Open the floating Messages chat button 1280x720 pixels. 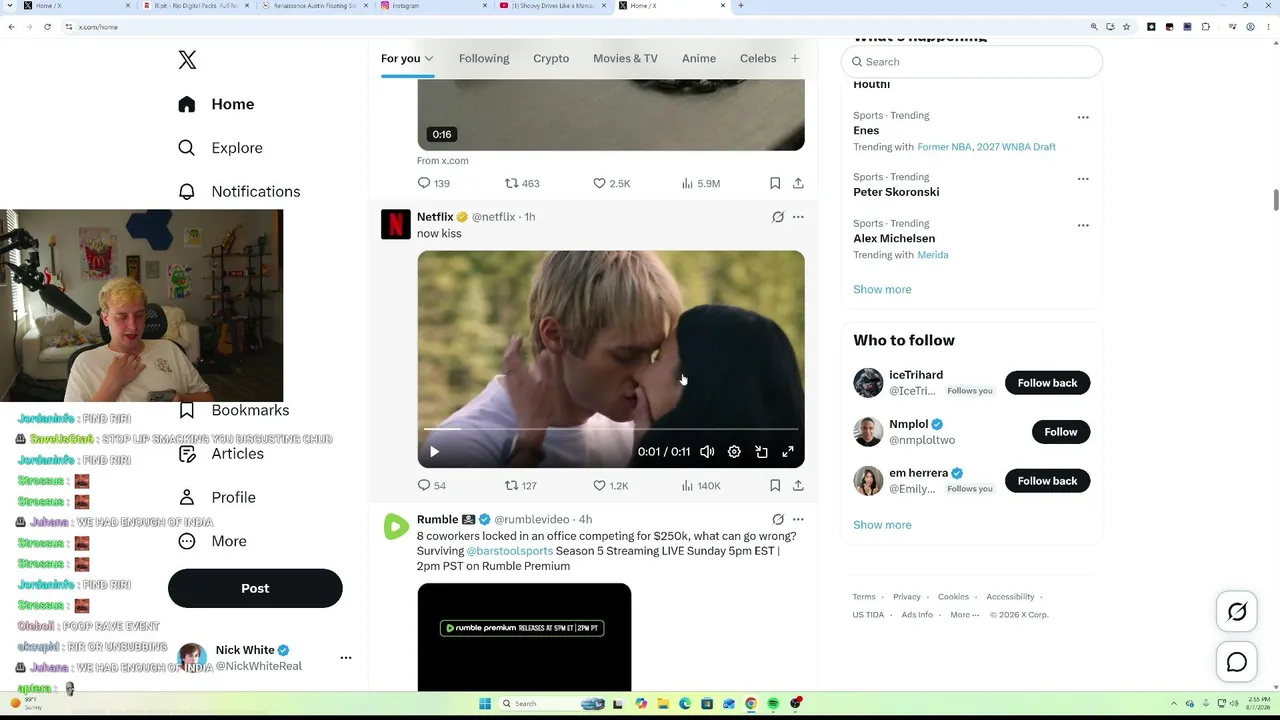(x=1237, y=662)
